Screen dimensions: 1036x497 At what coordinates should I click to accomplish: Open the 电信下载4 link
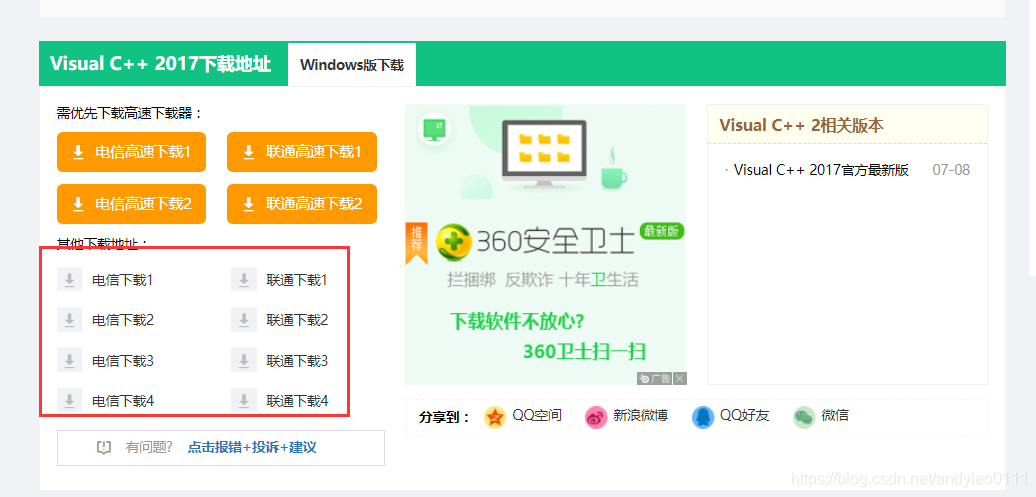(123, 401)
